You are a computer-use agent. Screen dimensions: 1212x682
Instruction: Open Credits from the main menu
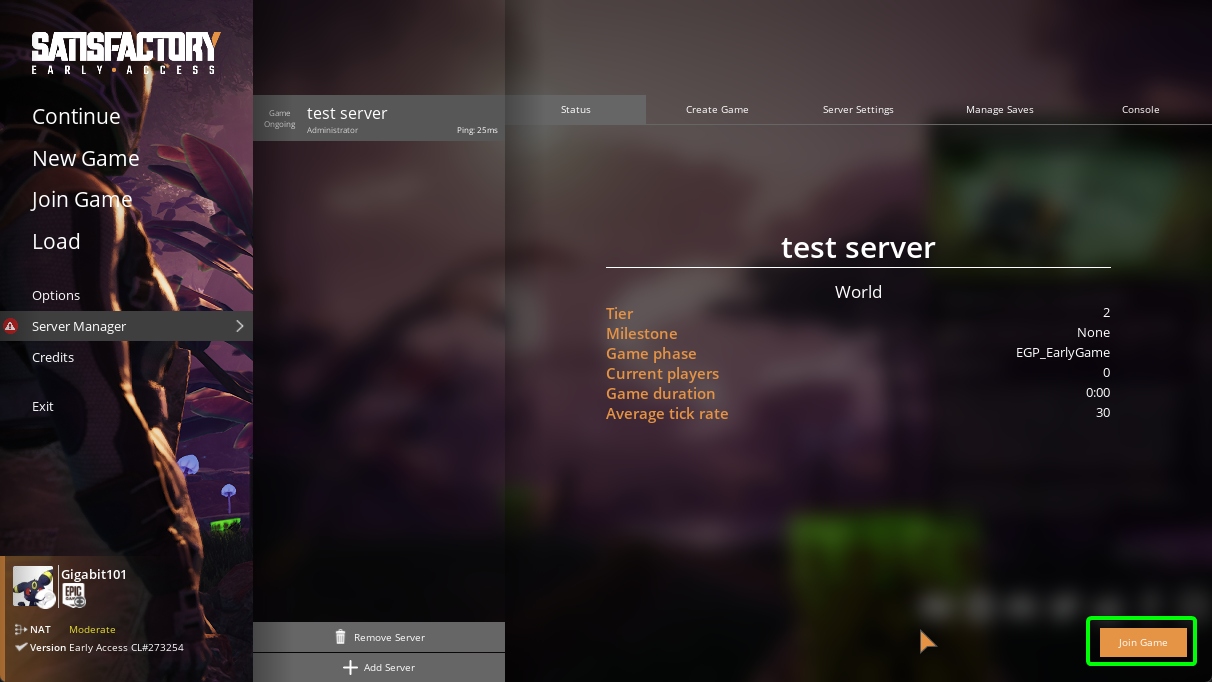coord(53,357)
